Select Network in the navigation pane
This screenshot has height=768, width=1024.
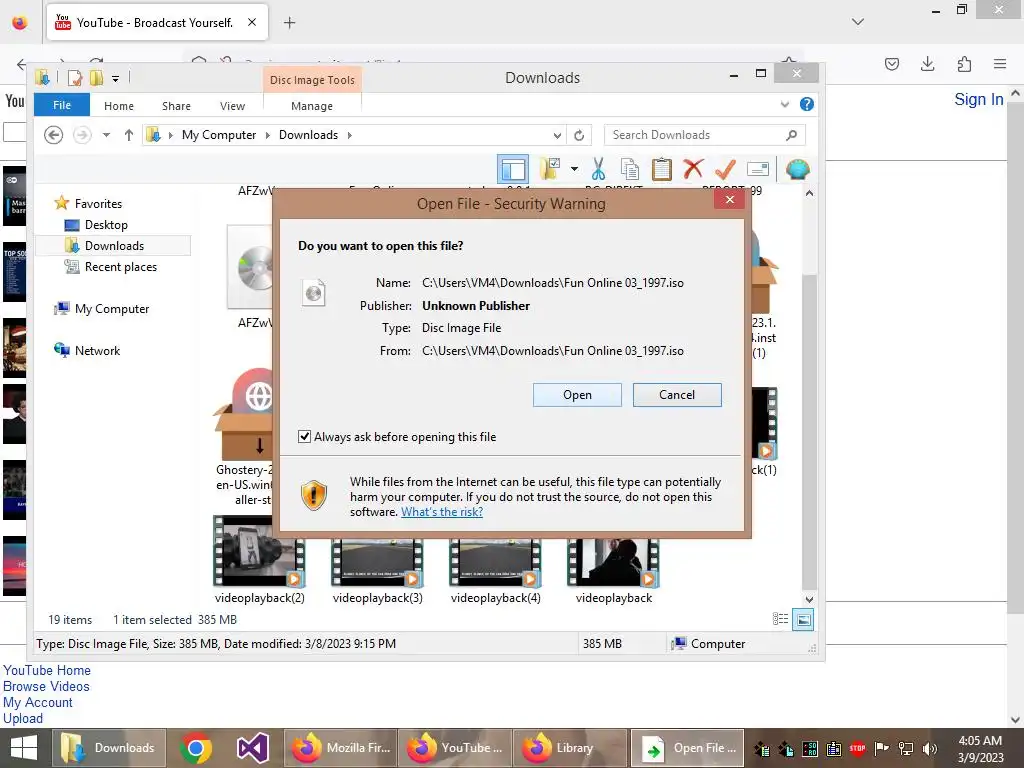click(x=97, y=351)
